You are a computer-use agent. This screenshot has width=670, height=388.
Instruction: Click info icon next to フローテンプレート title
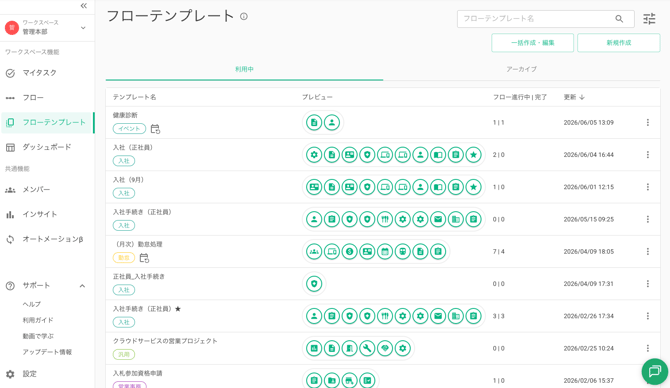244,16
